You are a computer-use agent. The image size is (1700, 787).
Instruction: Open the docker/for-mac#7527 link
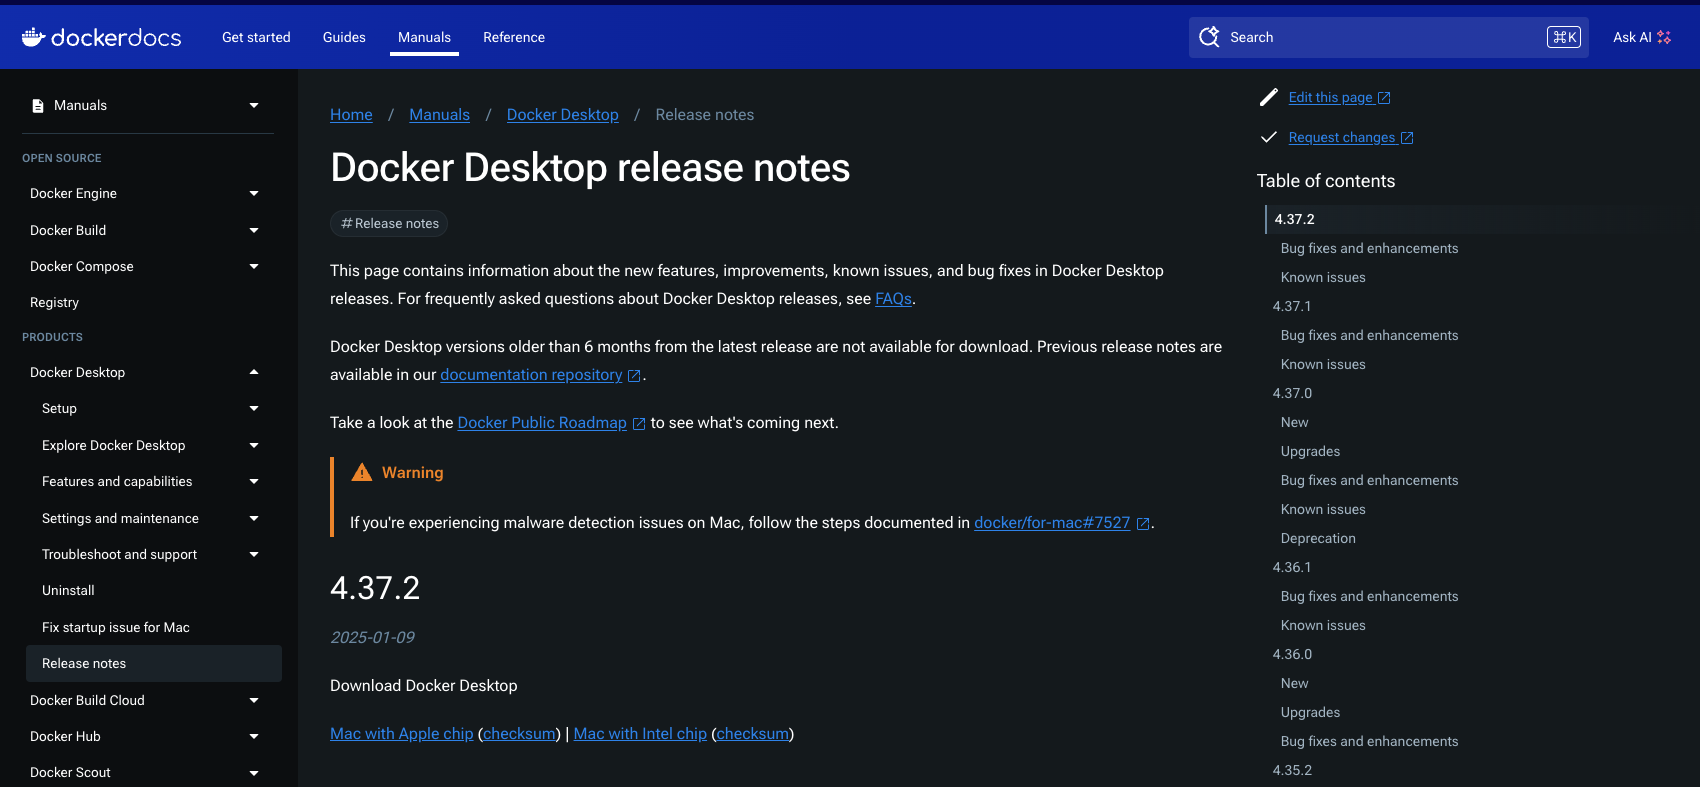tap(1052, 523)
